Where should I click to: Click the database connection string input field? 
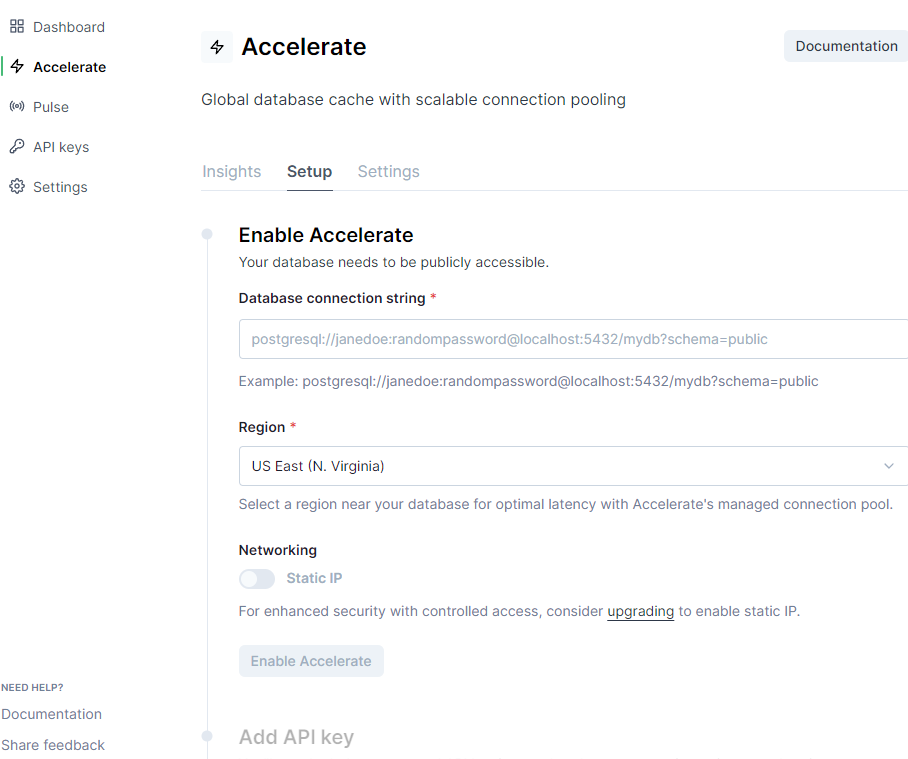[570, 339]
